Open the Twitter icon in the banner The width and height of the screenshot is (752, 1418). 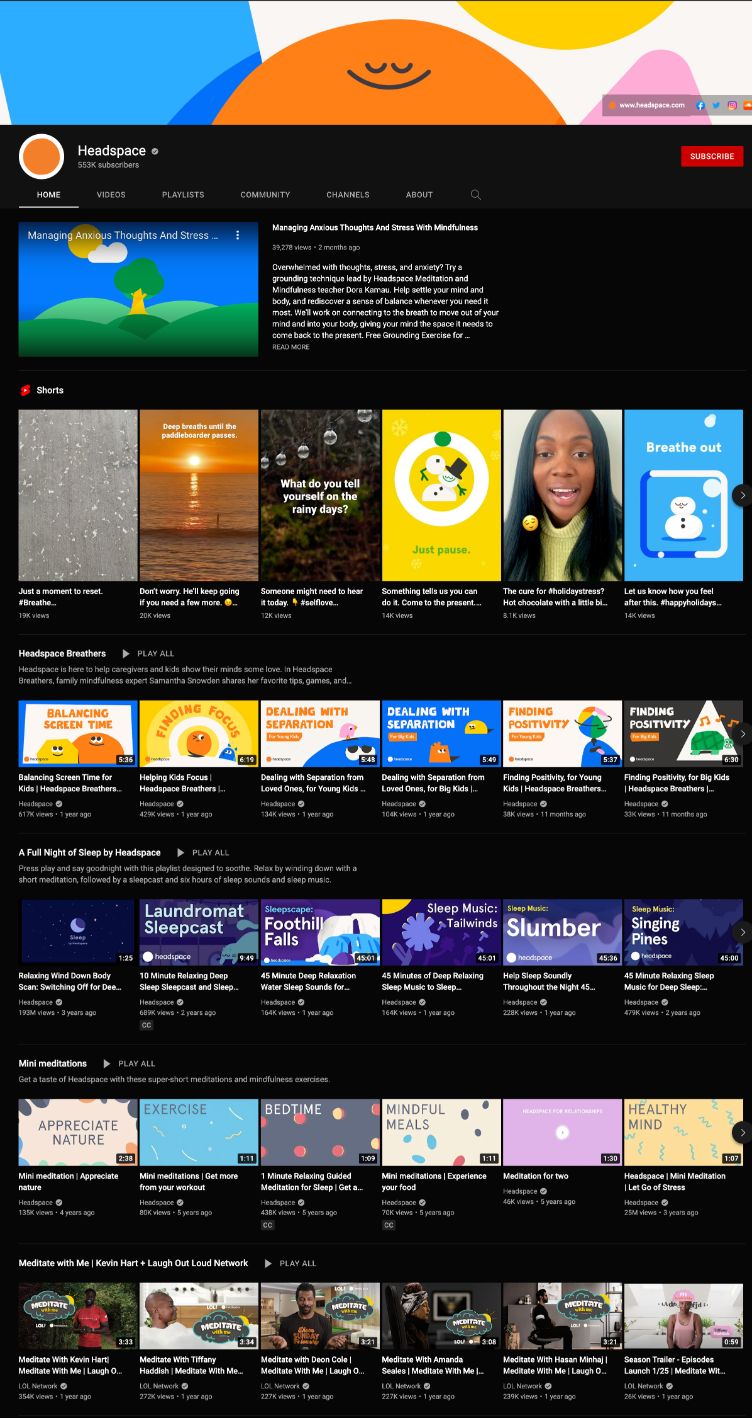716,105
